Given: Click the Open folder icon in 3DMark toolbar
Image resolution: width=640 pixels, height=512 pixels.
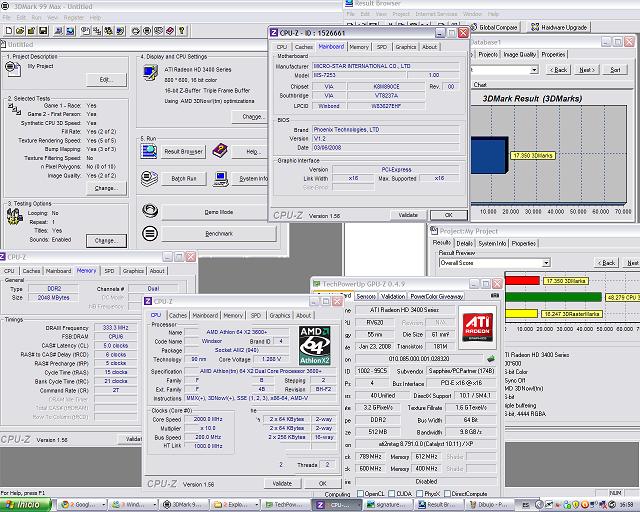Looking at the screenshot, I should pos(20,31).
